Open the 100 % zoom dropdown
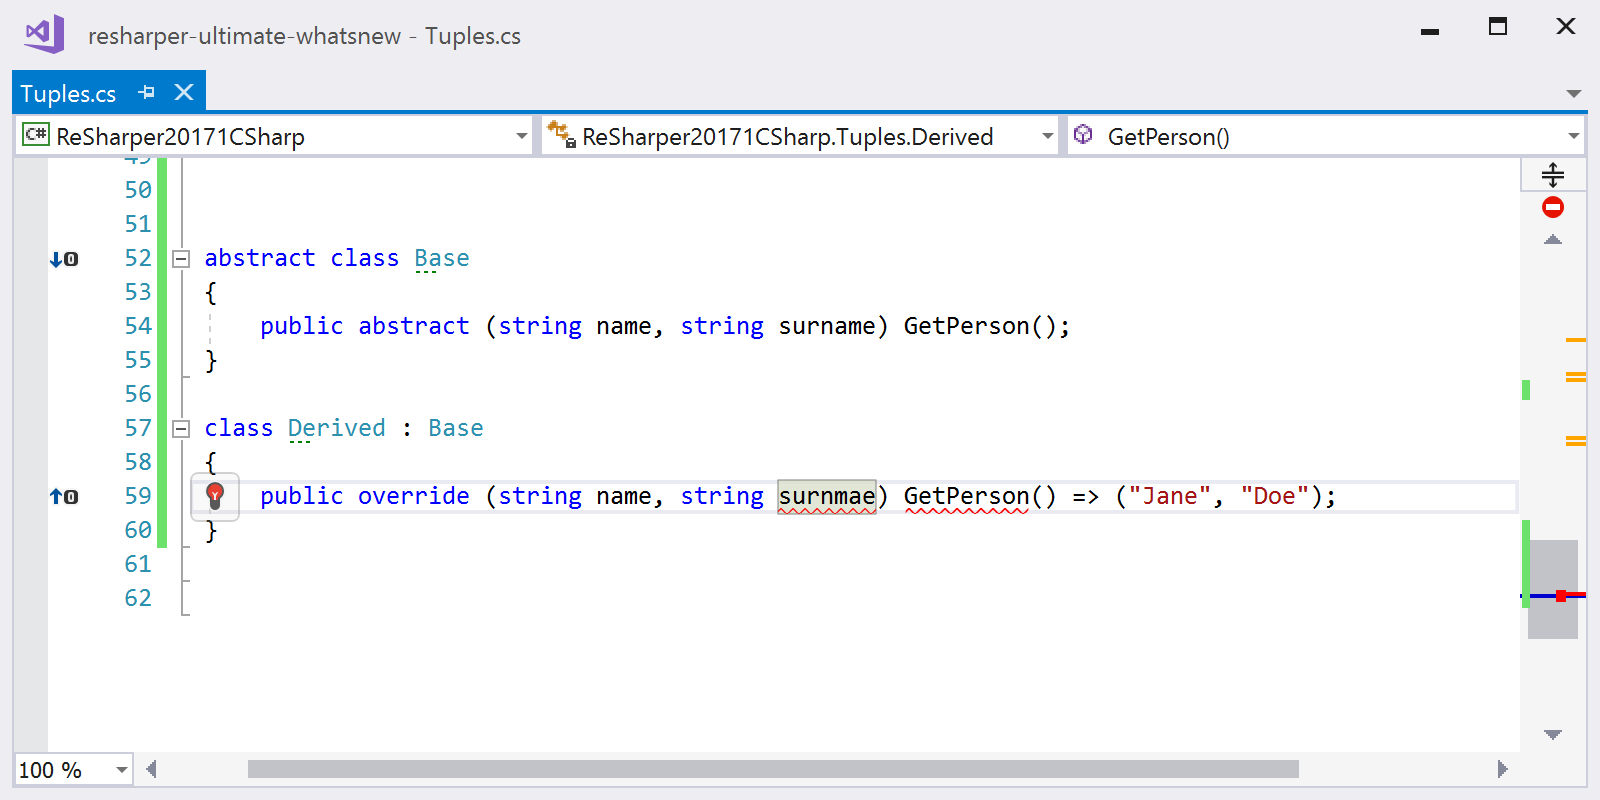This screenshot has width=1600, height=800. pyautogui.click(x=122, y=770)
